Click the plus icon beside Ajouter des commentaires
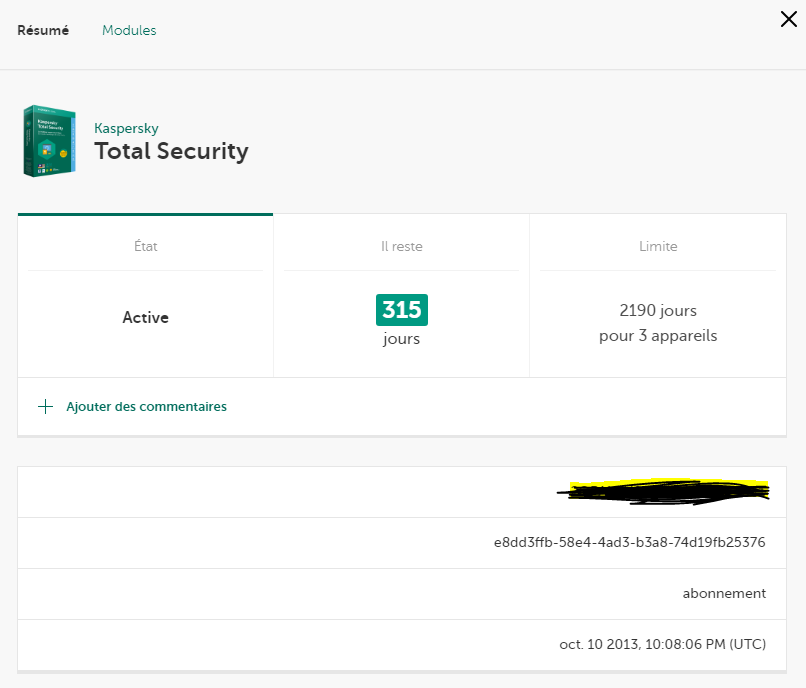The image size is (806, 688). [x=45, y=407]
